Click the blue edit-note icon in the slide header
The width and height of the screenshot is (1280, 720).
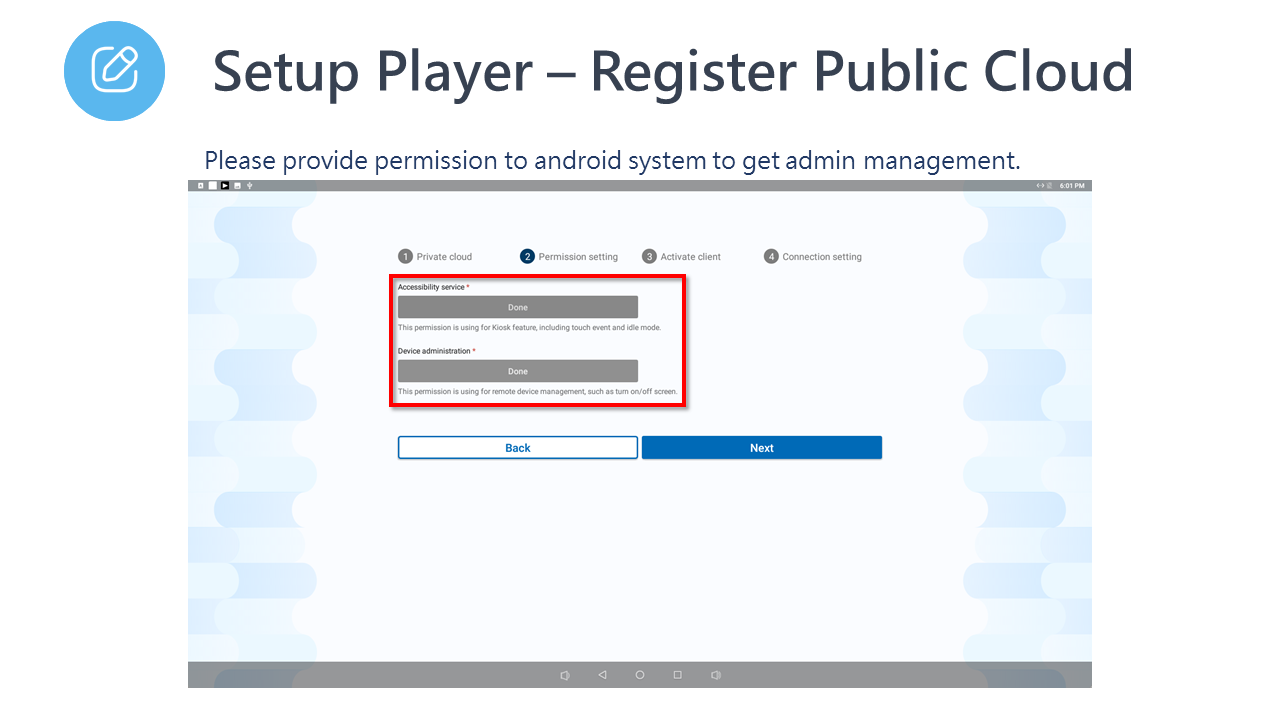(114, 70)
